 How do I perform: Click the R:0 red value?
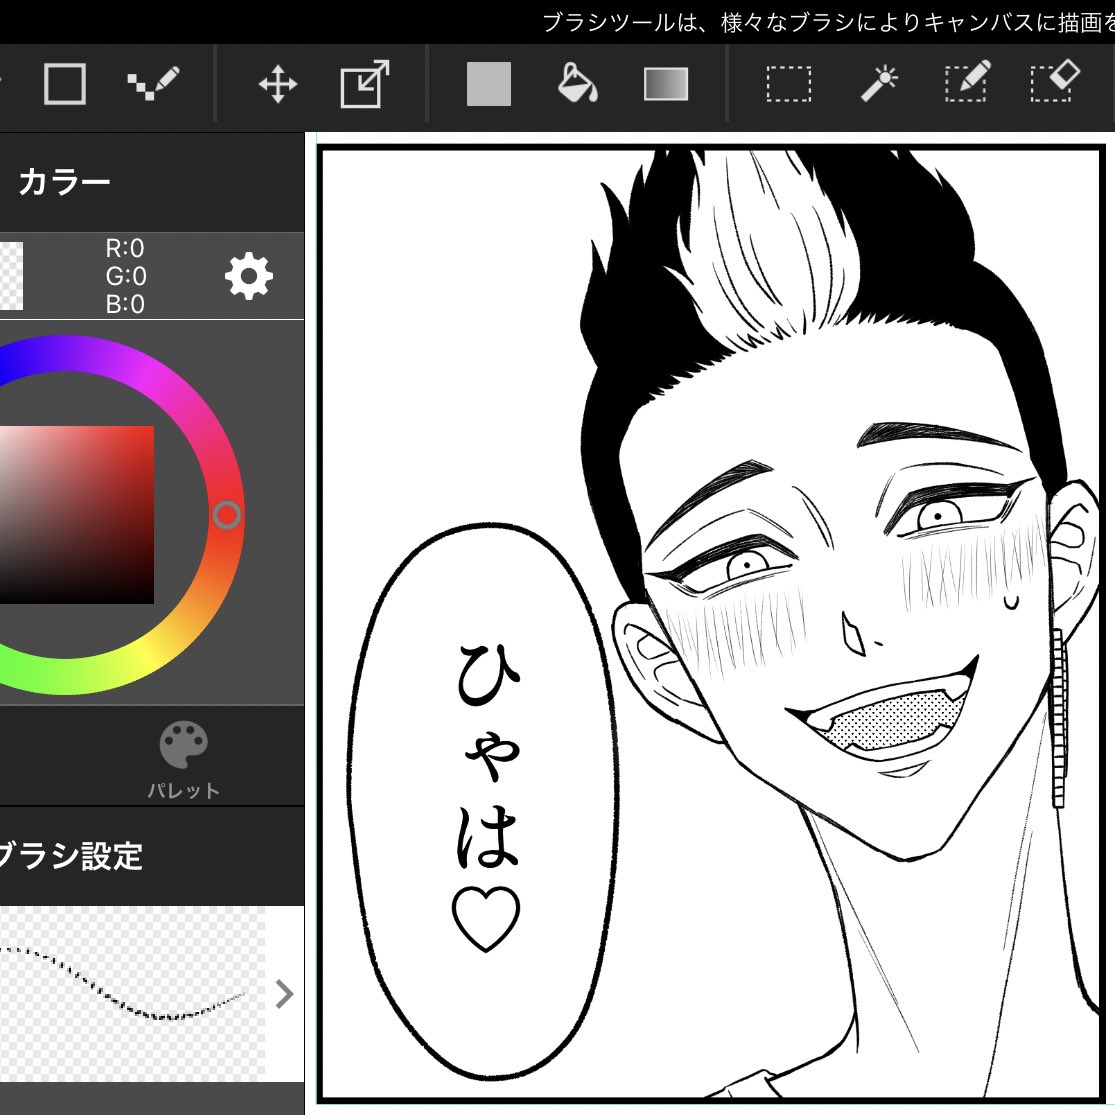(x=125, y=248)
